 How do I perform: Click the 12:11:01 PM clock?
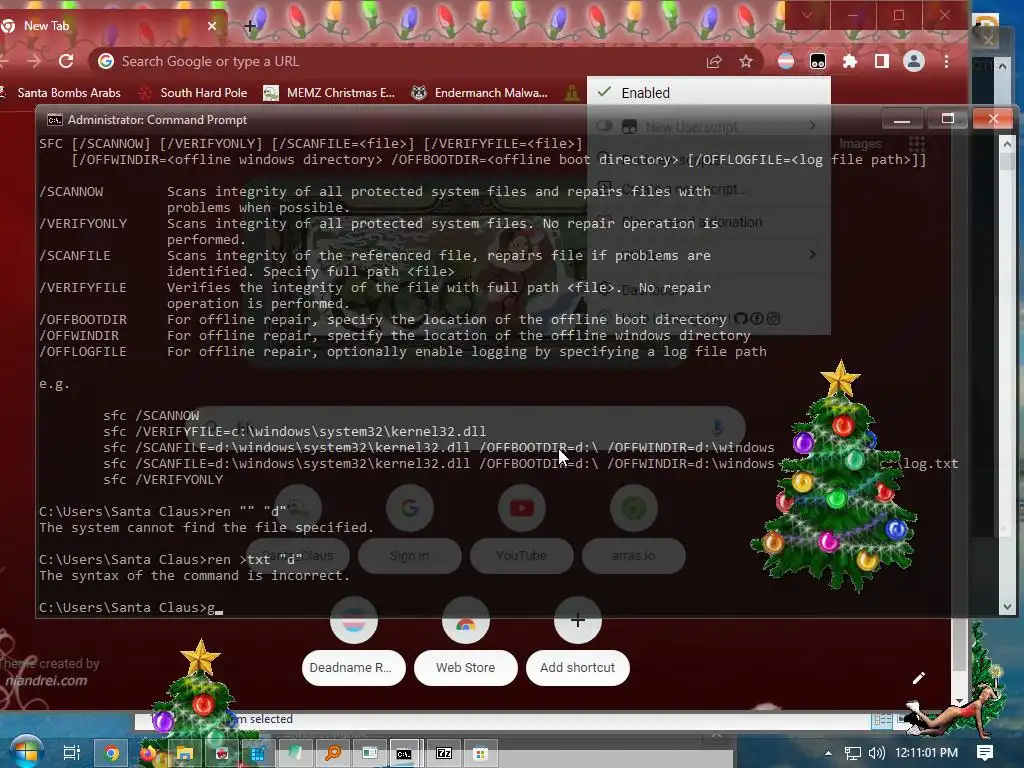click(927, 753)
